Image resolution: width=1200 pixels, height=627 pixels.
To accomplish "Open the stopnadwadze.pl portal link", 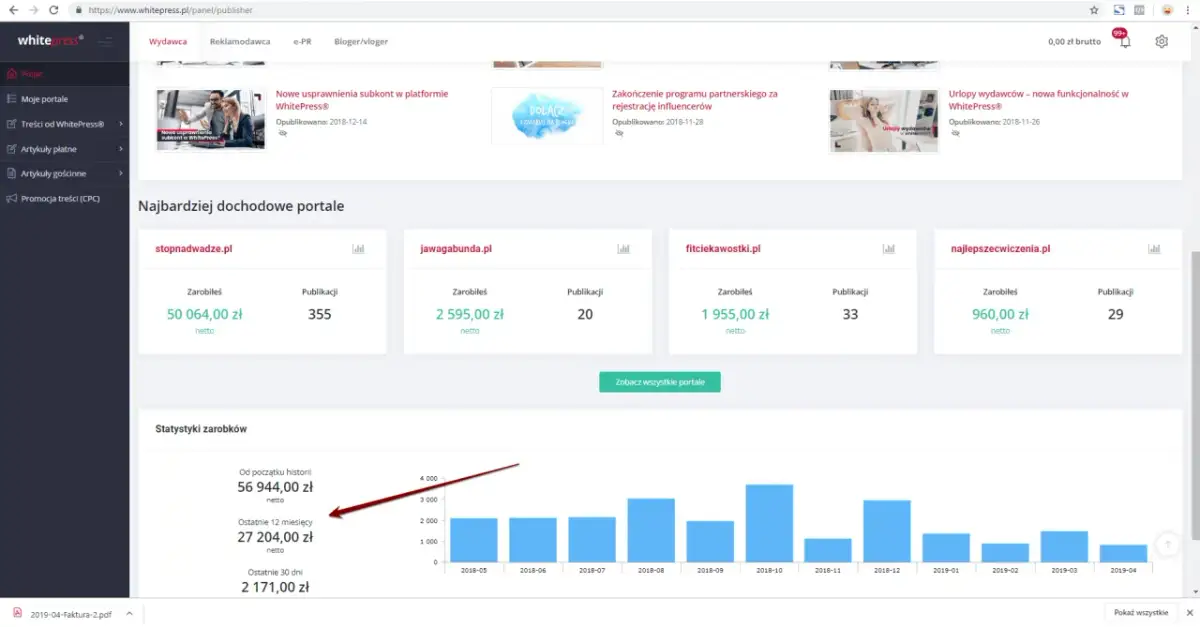I will (193, 248).
